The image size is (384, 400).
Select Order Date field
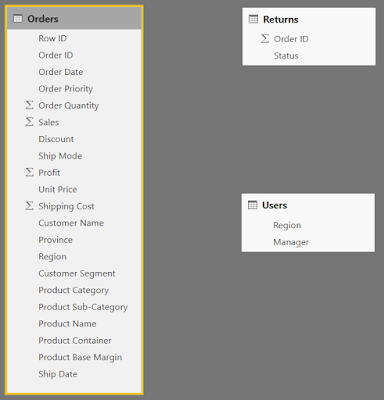click(75, 72)
